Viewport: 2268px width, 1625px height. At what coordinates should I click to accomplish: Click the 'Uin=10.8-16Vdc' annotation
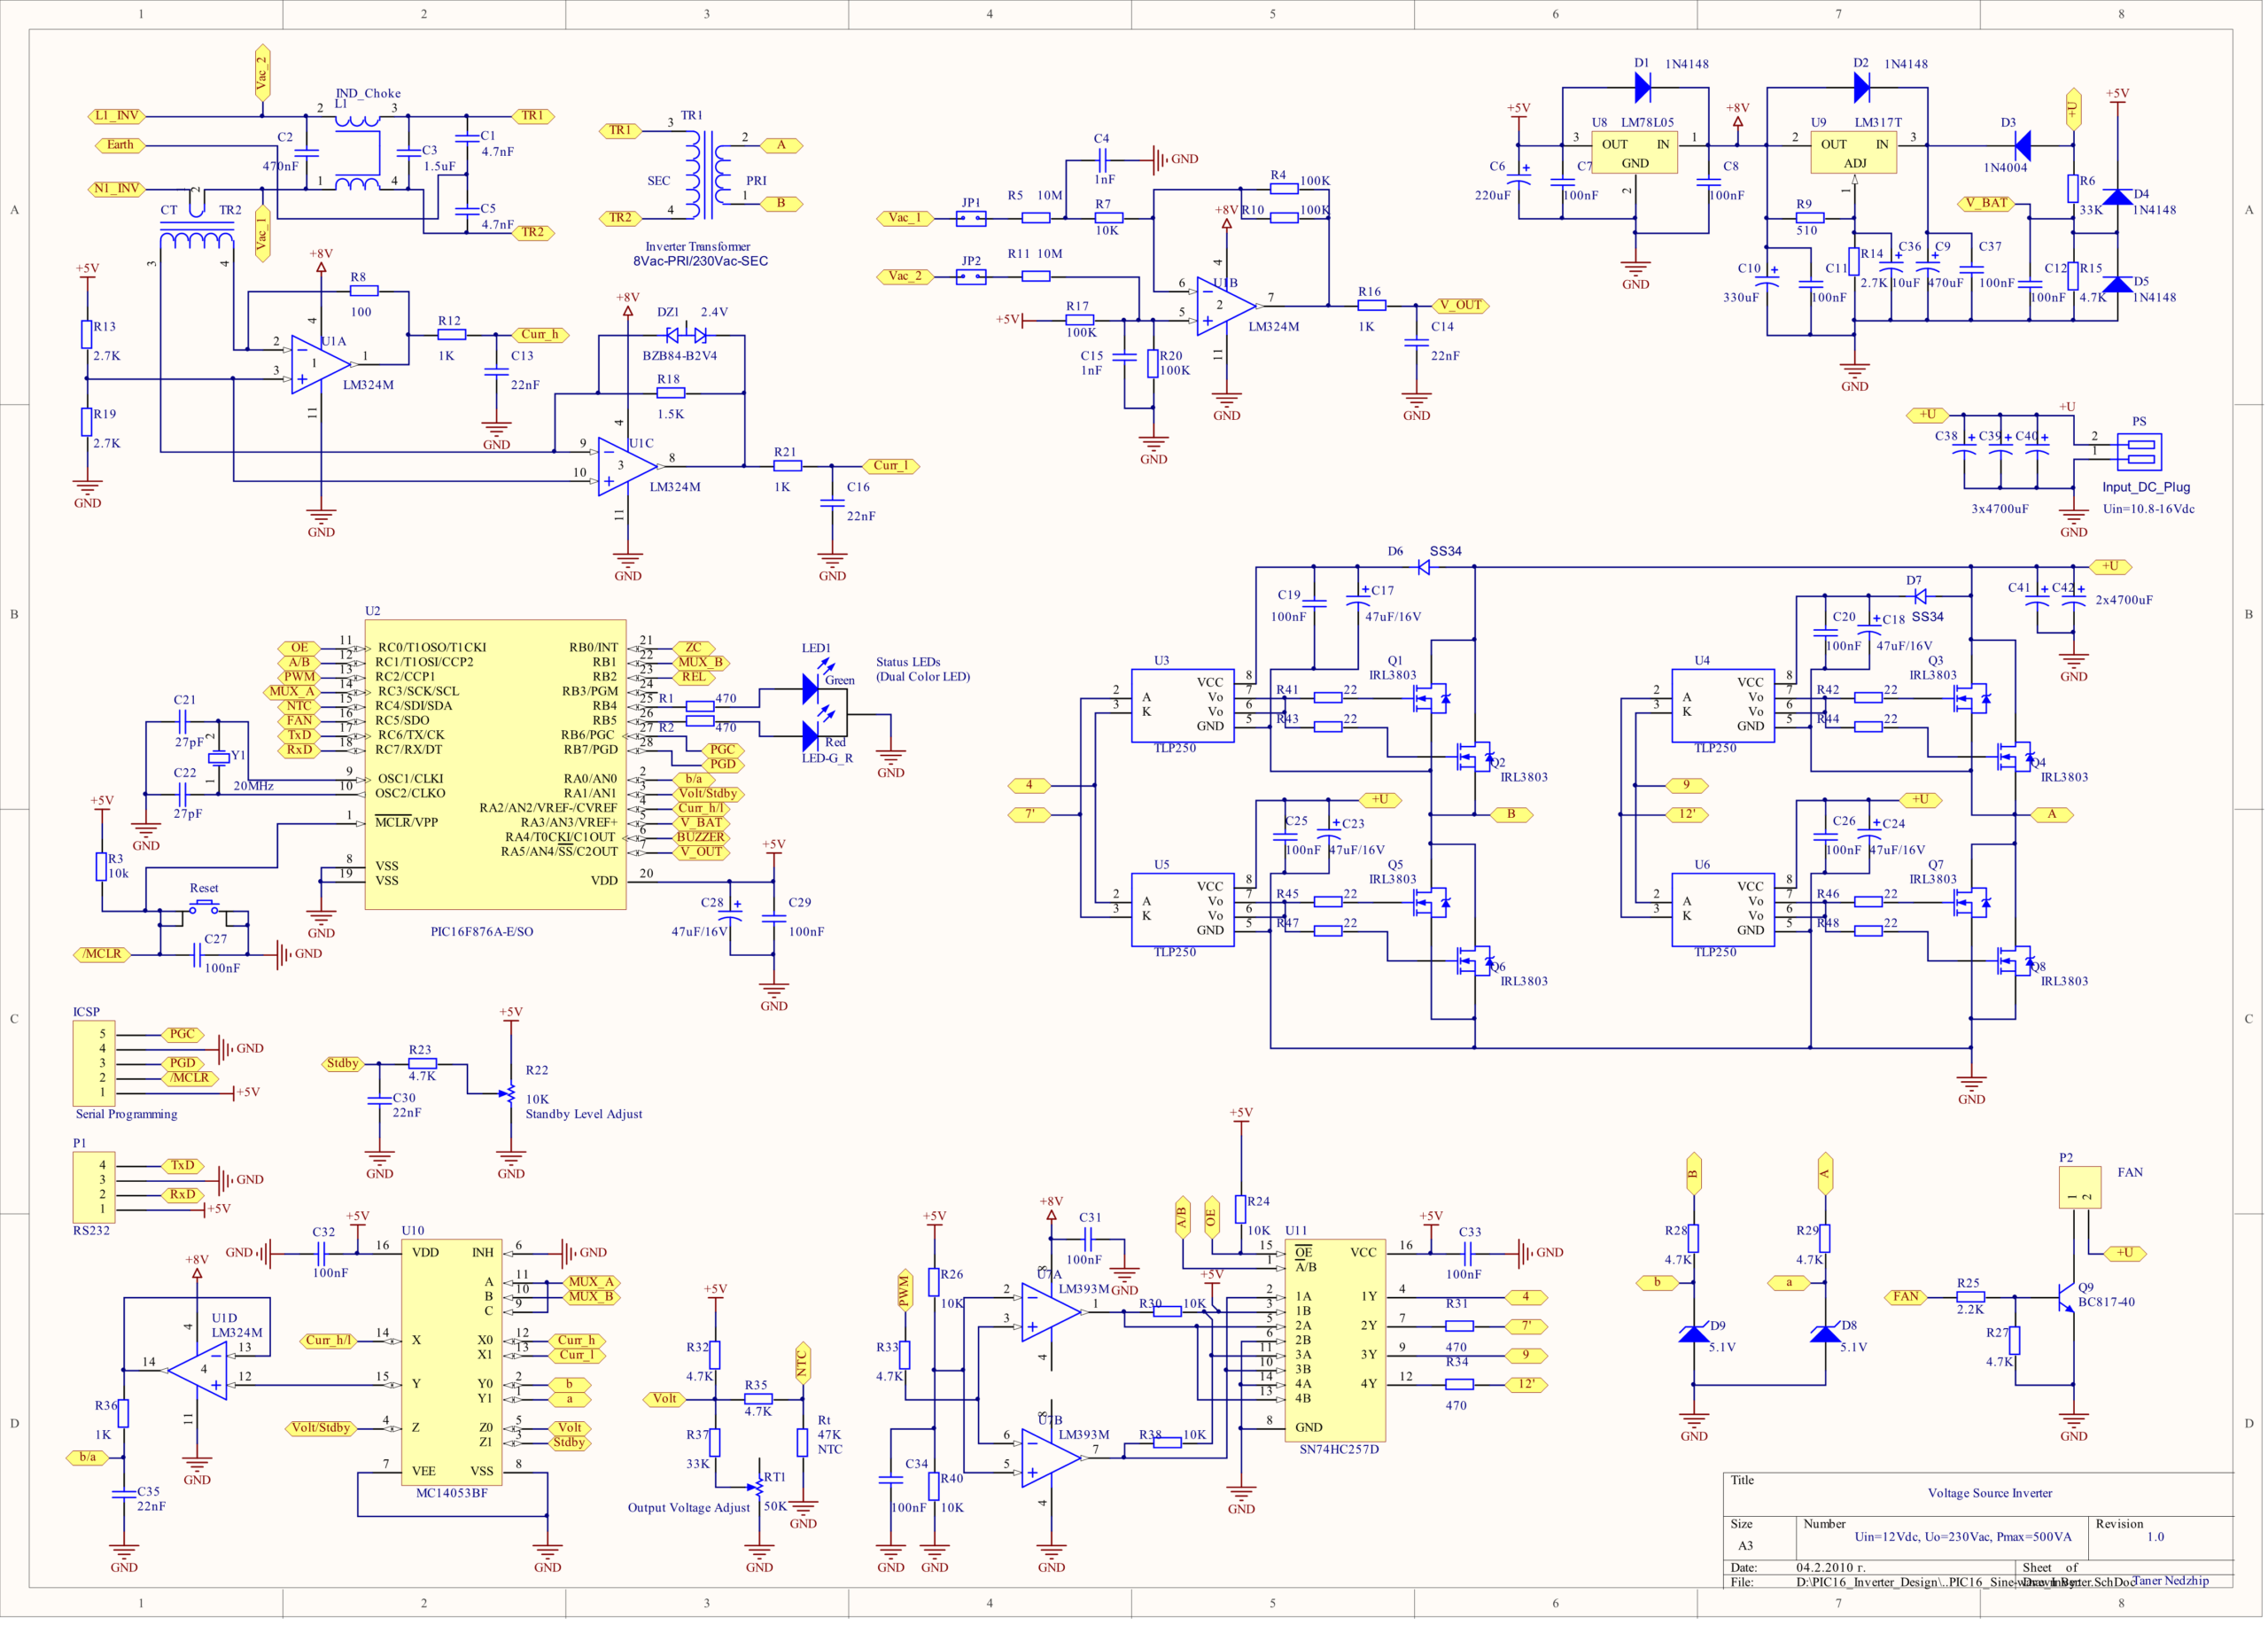coord(2148,509)
